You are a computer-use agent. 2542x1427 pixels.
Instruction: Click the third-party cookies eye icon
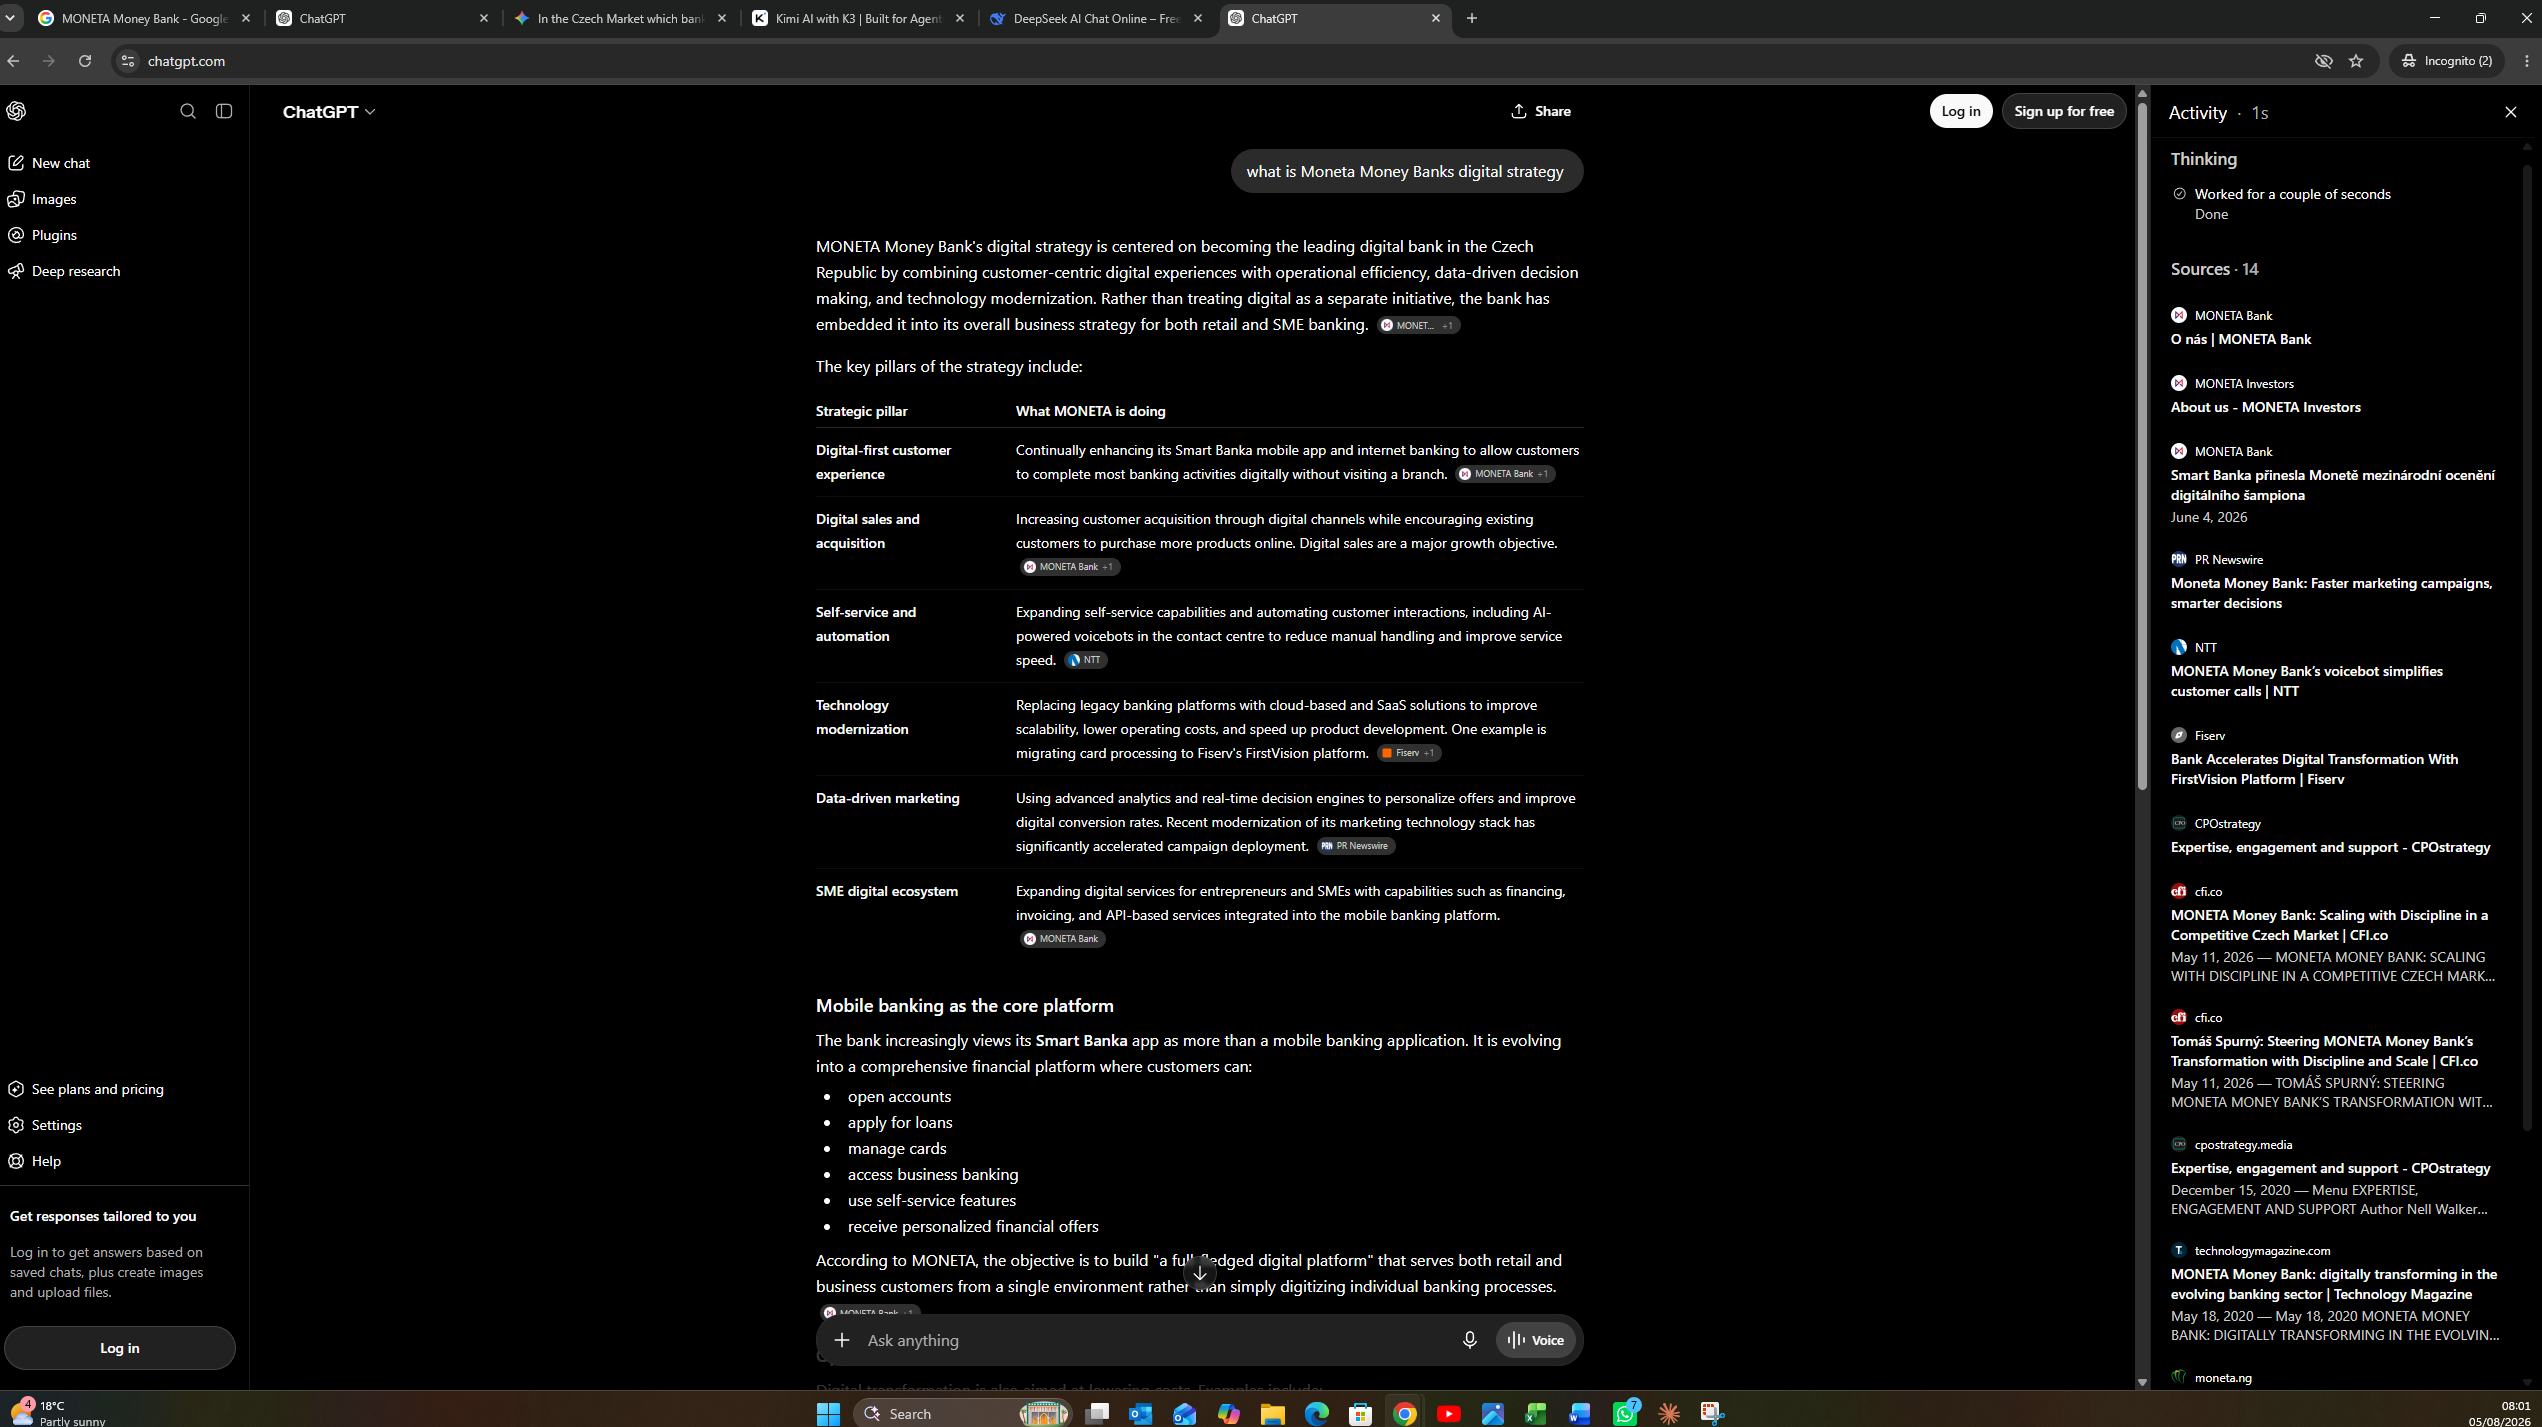pyautogui.click(x=2324, y=61)
